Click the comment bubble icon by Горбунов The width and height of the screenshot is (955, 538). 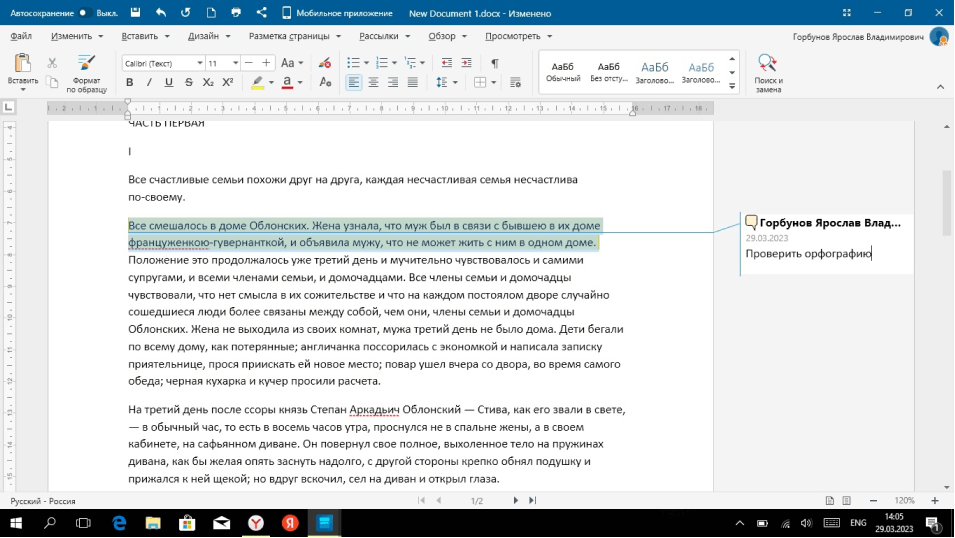click(752, 222)
